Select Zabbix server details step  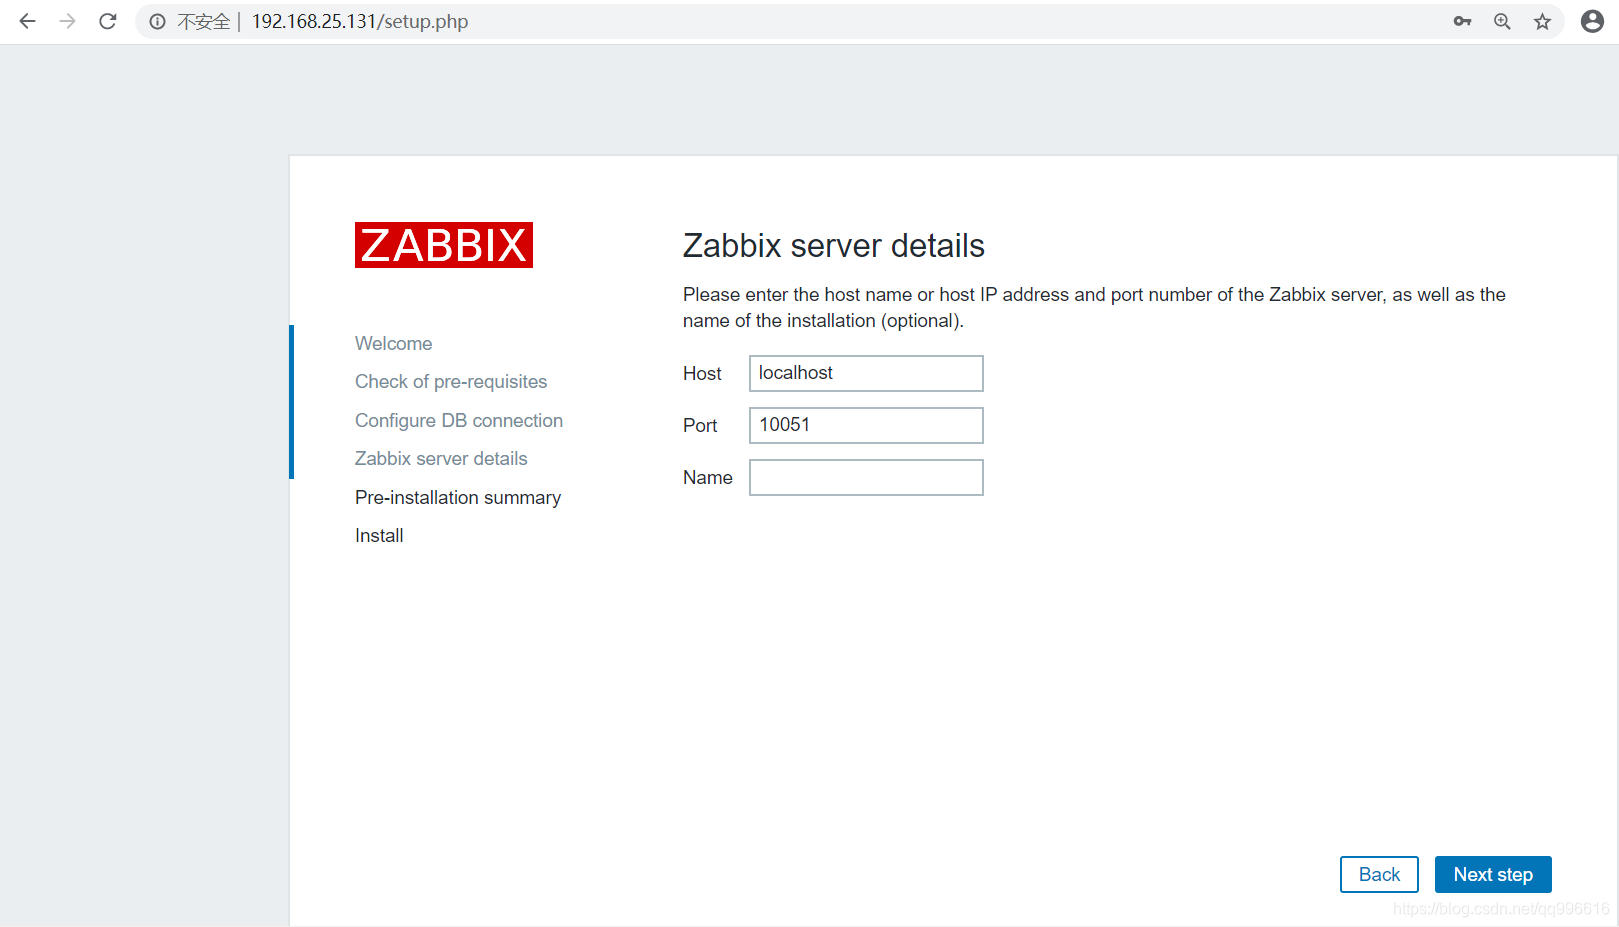click(441, 458)
